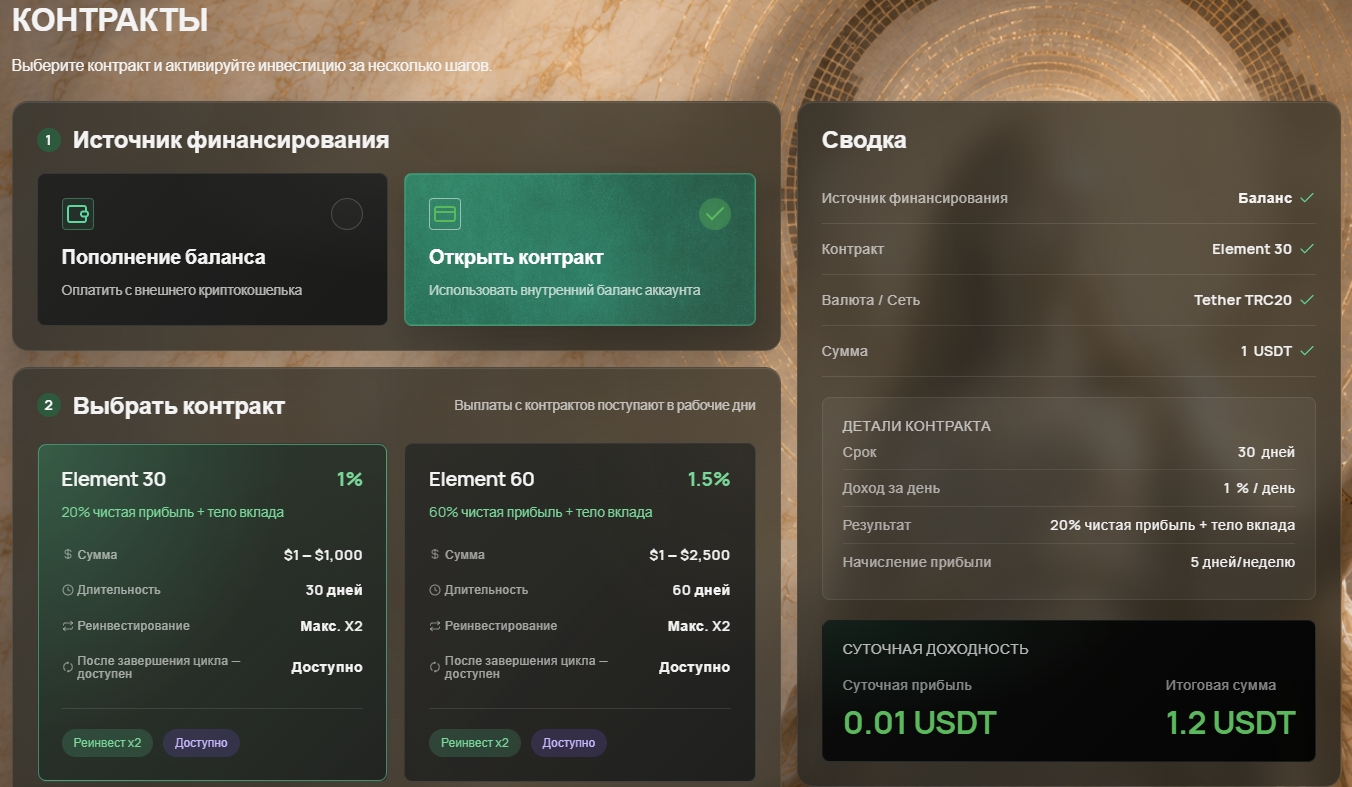Choose the Element 60 contract card
Image resolution: width=1352 pixels, height=787 pixels.
(580, 612)
